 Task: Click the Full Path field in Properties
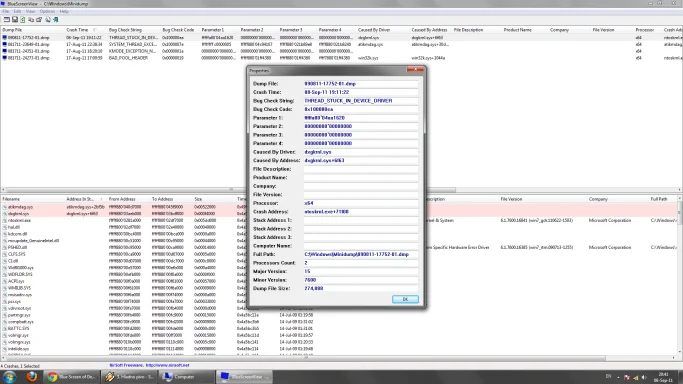pos(361,254)
